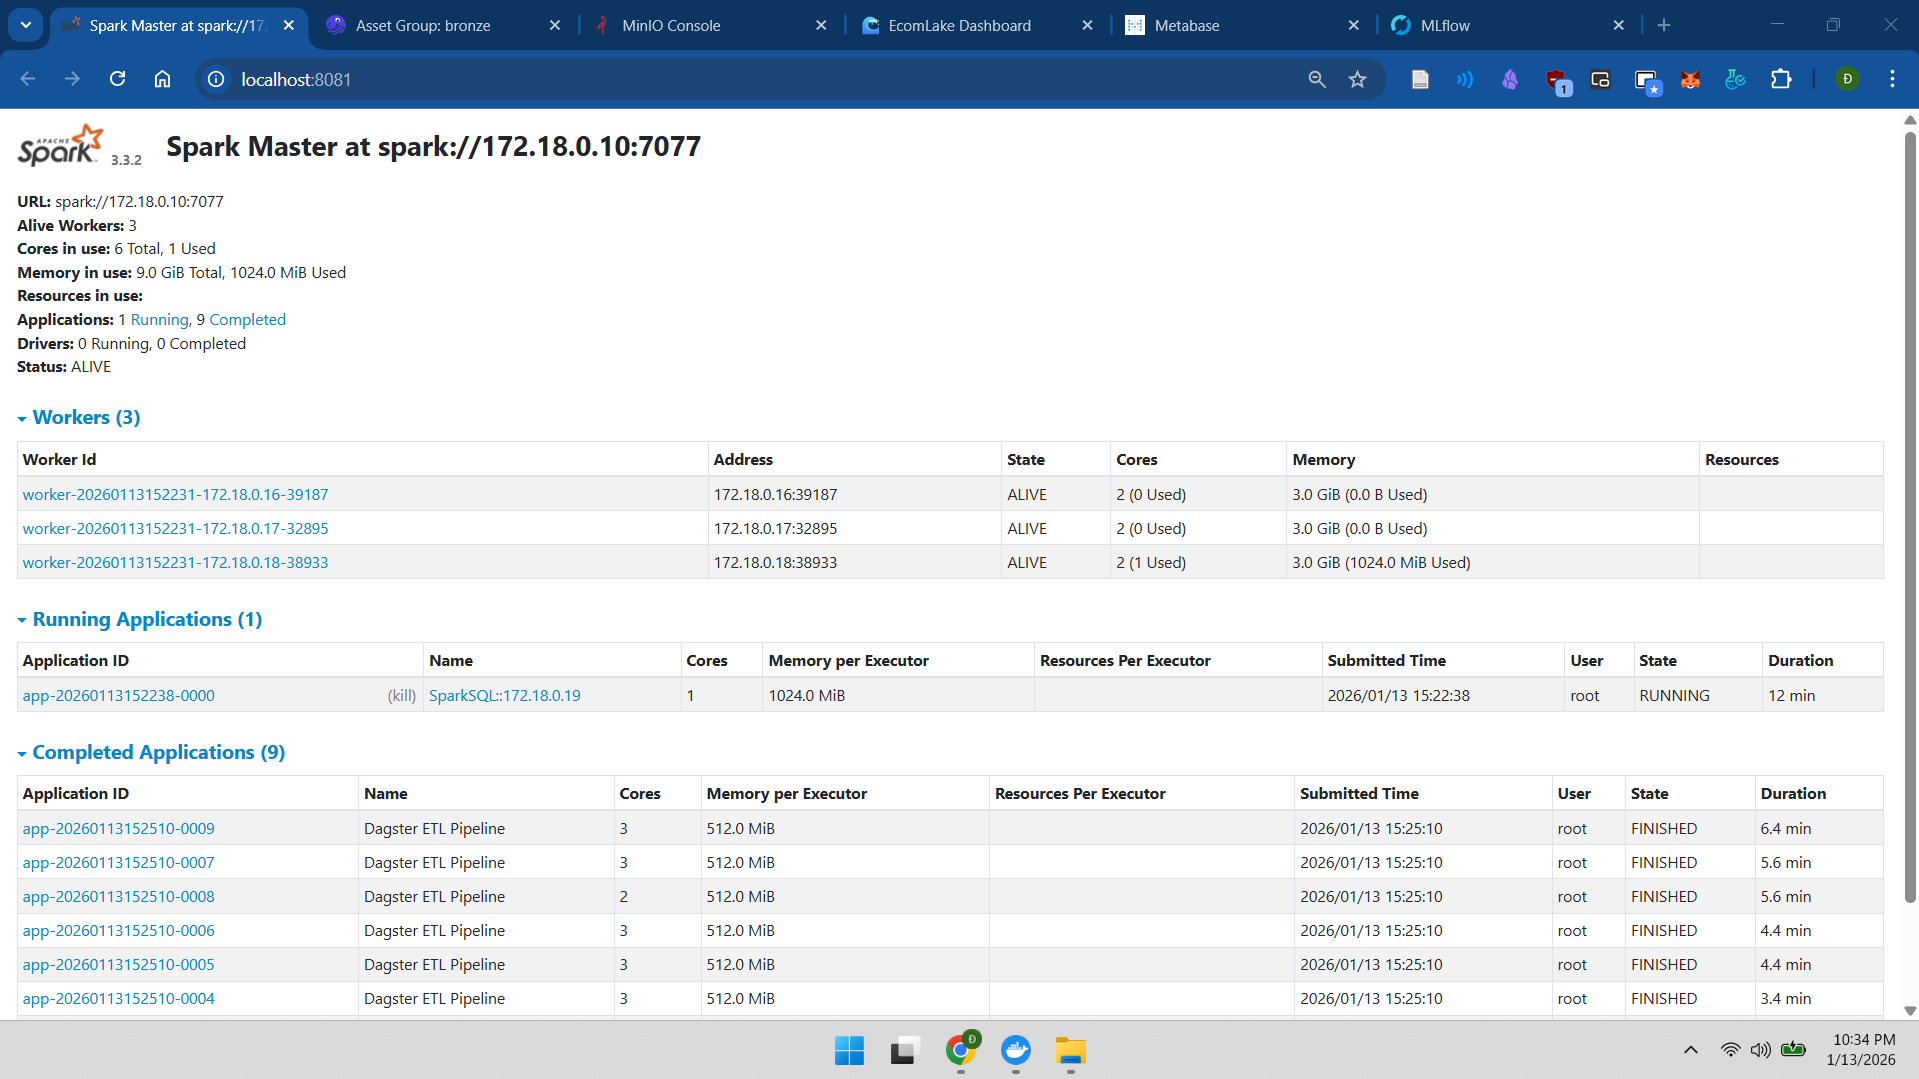Open the Running applications link
1919x1079 pixels.
coord(160,319)
